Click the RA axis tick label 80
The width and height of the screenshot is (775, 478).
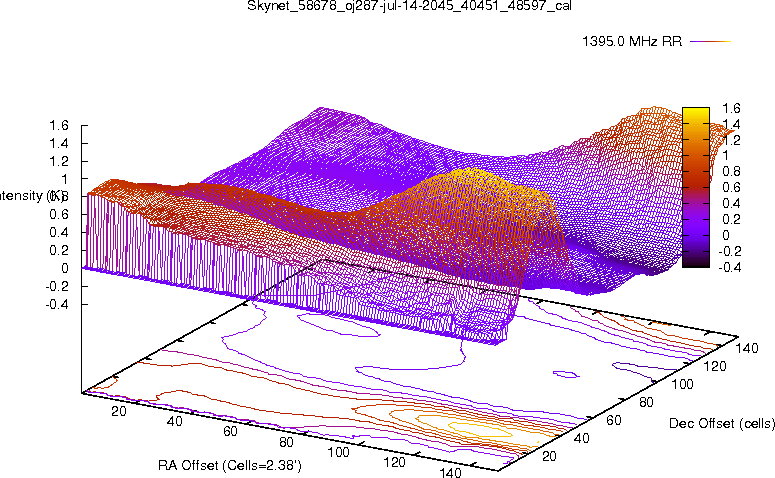[287, 441]
